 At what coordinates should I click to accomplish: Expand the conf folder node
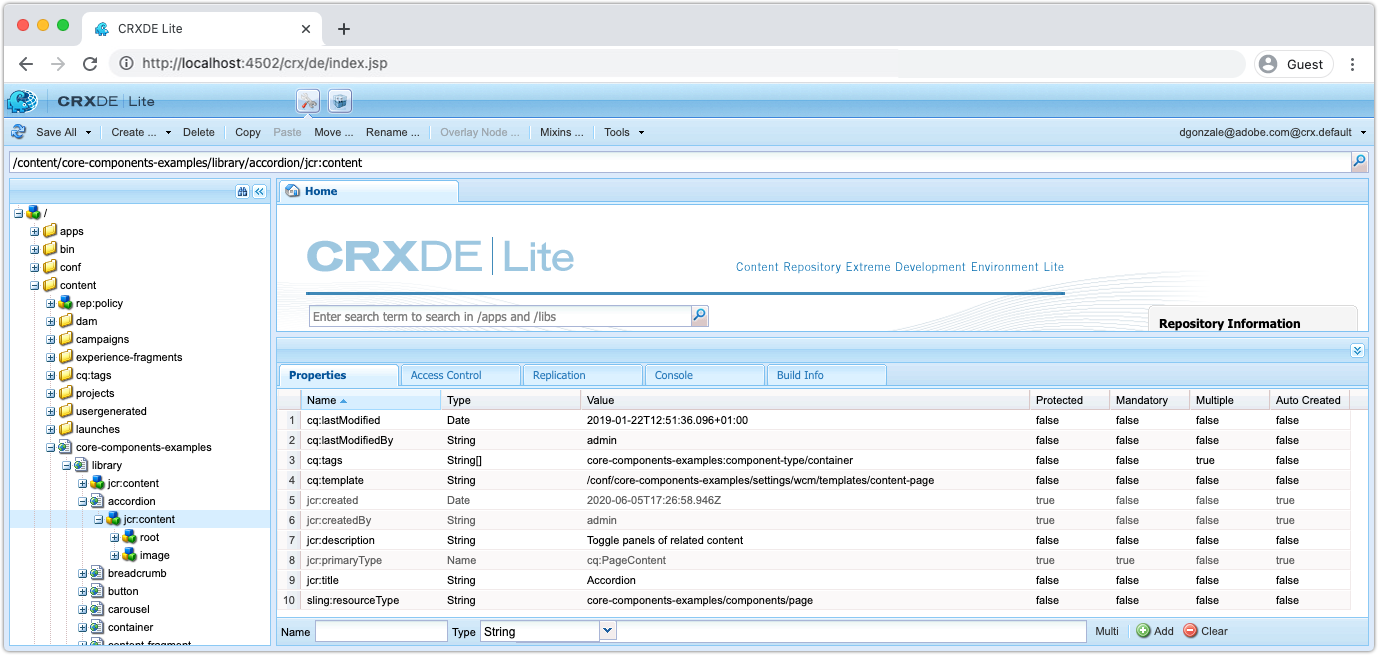(x=35, y=267)
